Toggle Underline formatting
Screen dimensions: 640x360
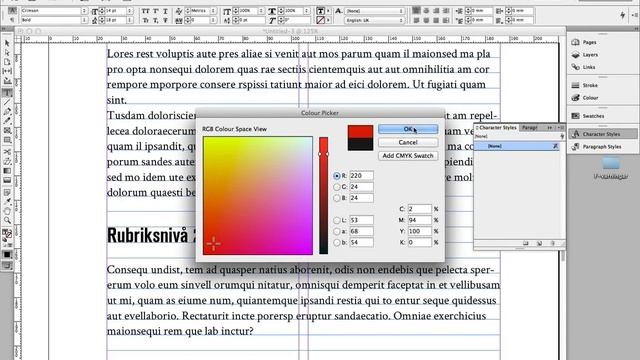click(x=165, y=11)
